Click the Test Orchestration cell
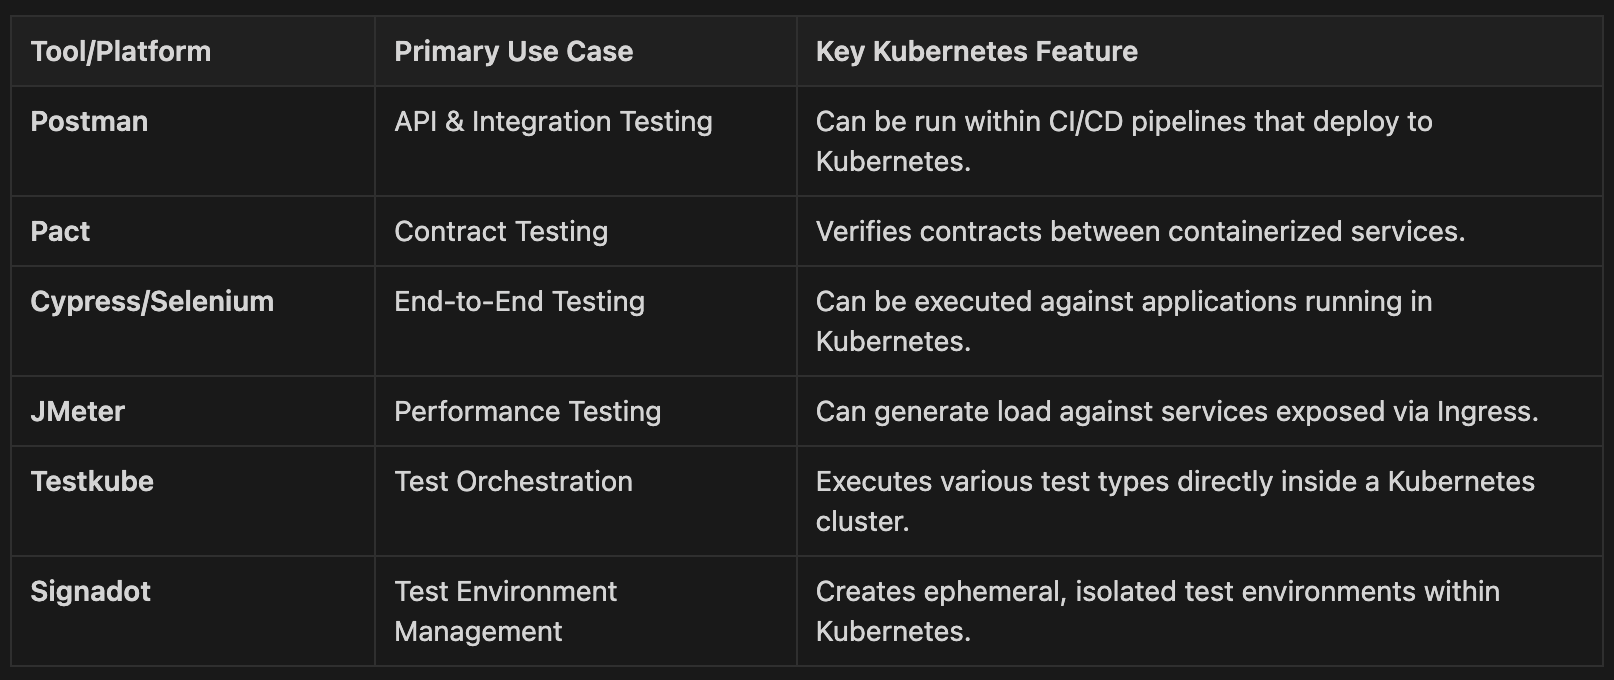The height and width of the screenshot is (680, 1614). [513, 482]
